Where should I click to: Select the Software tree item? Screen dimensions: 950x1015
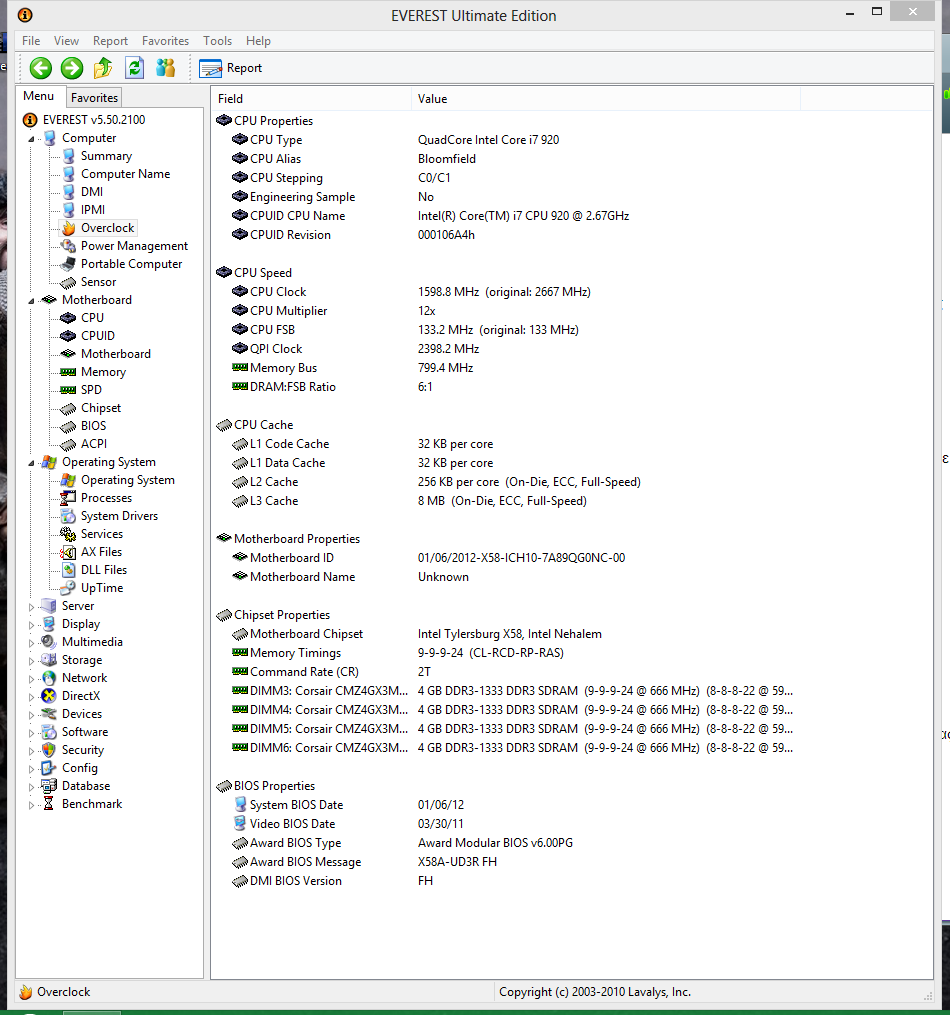coord(85,731)
